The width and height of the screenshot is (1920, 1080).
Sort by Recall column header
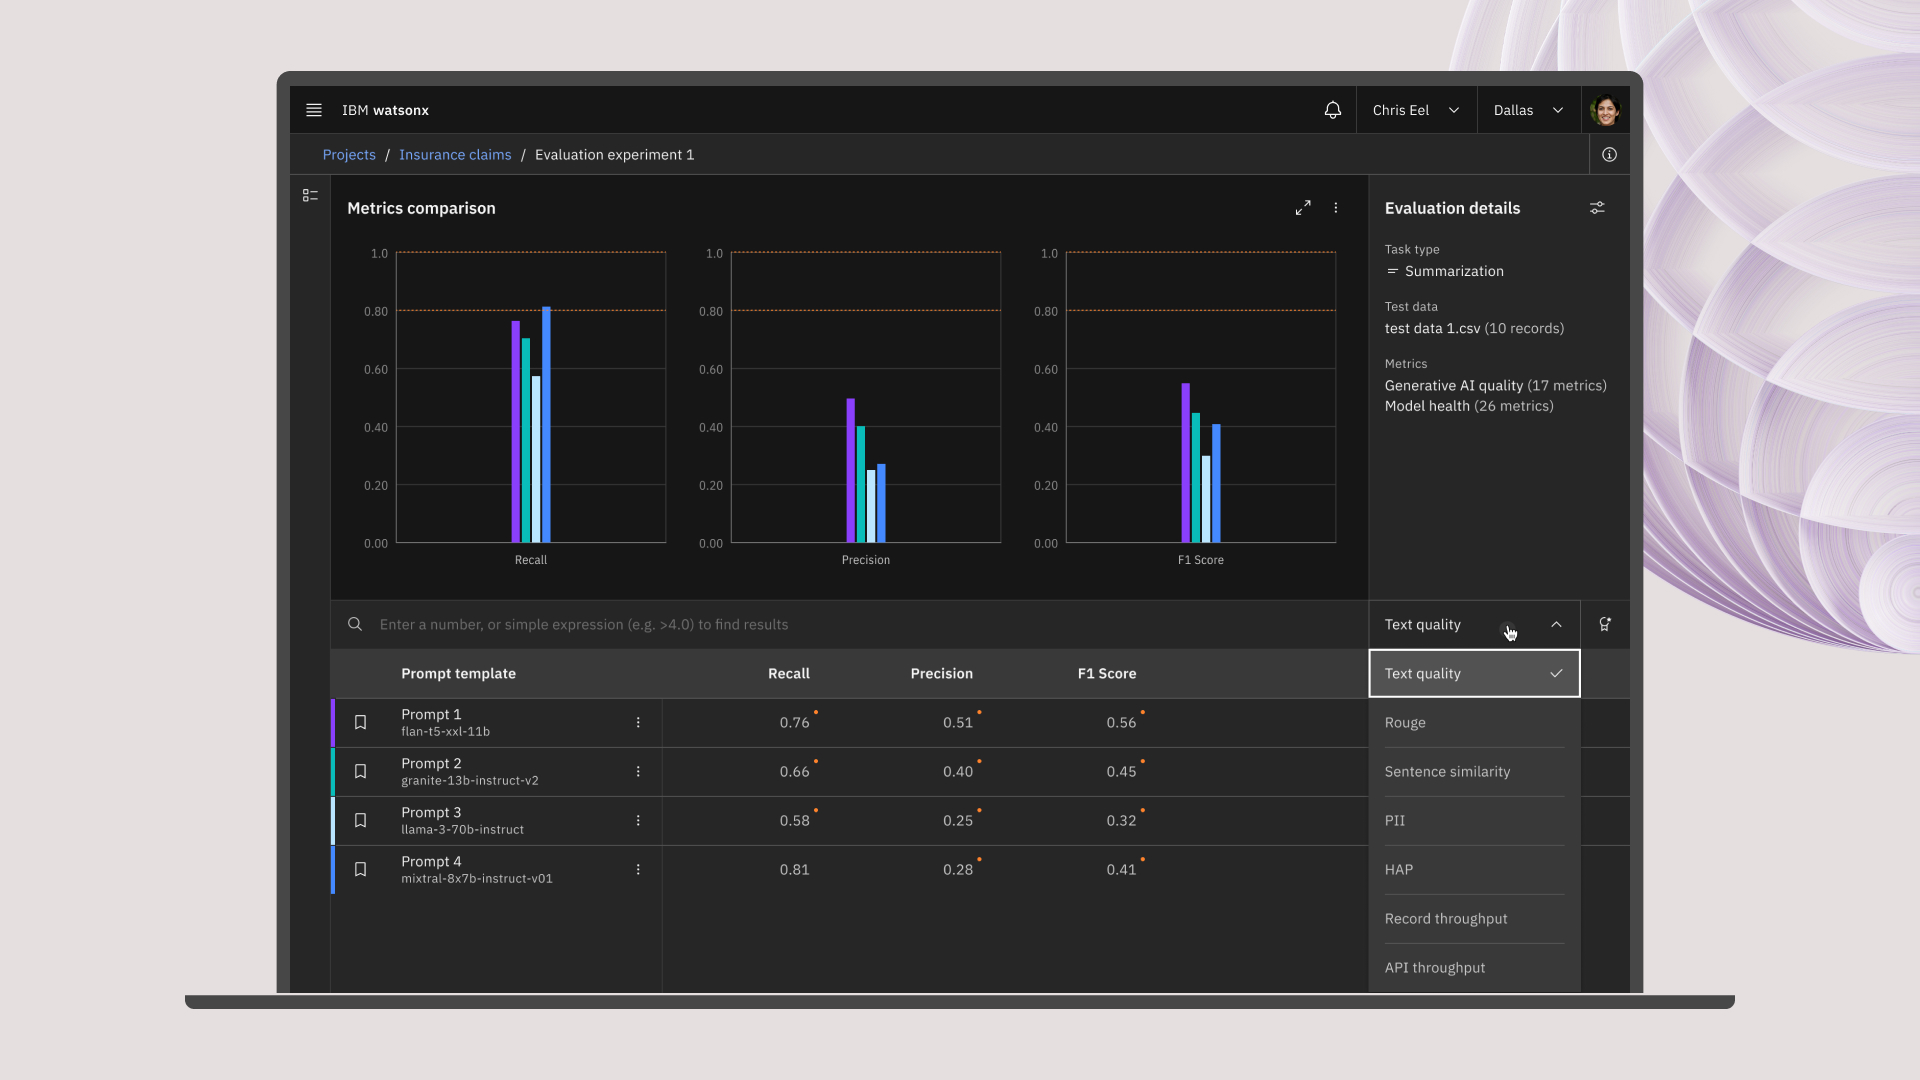(789, 674)
